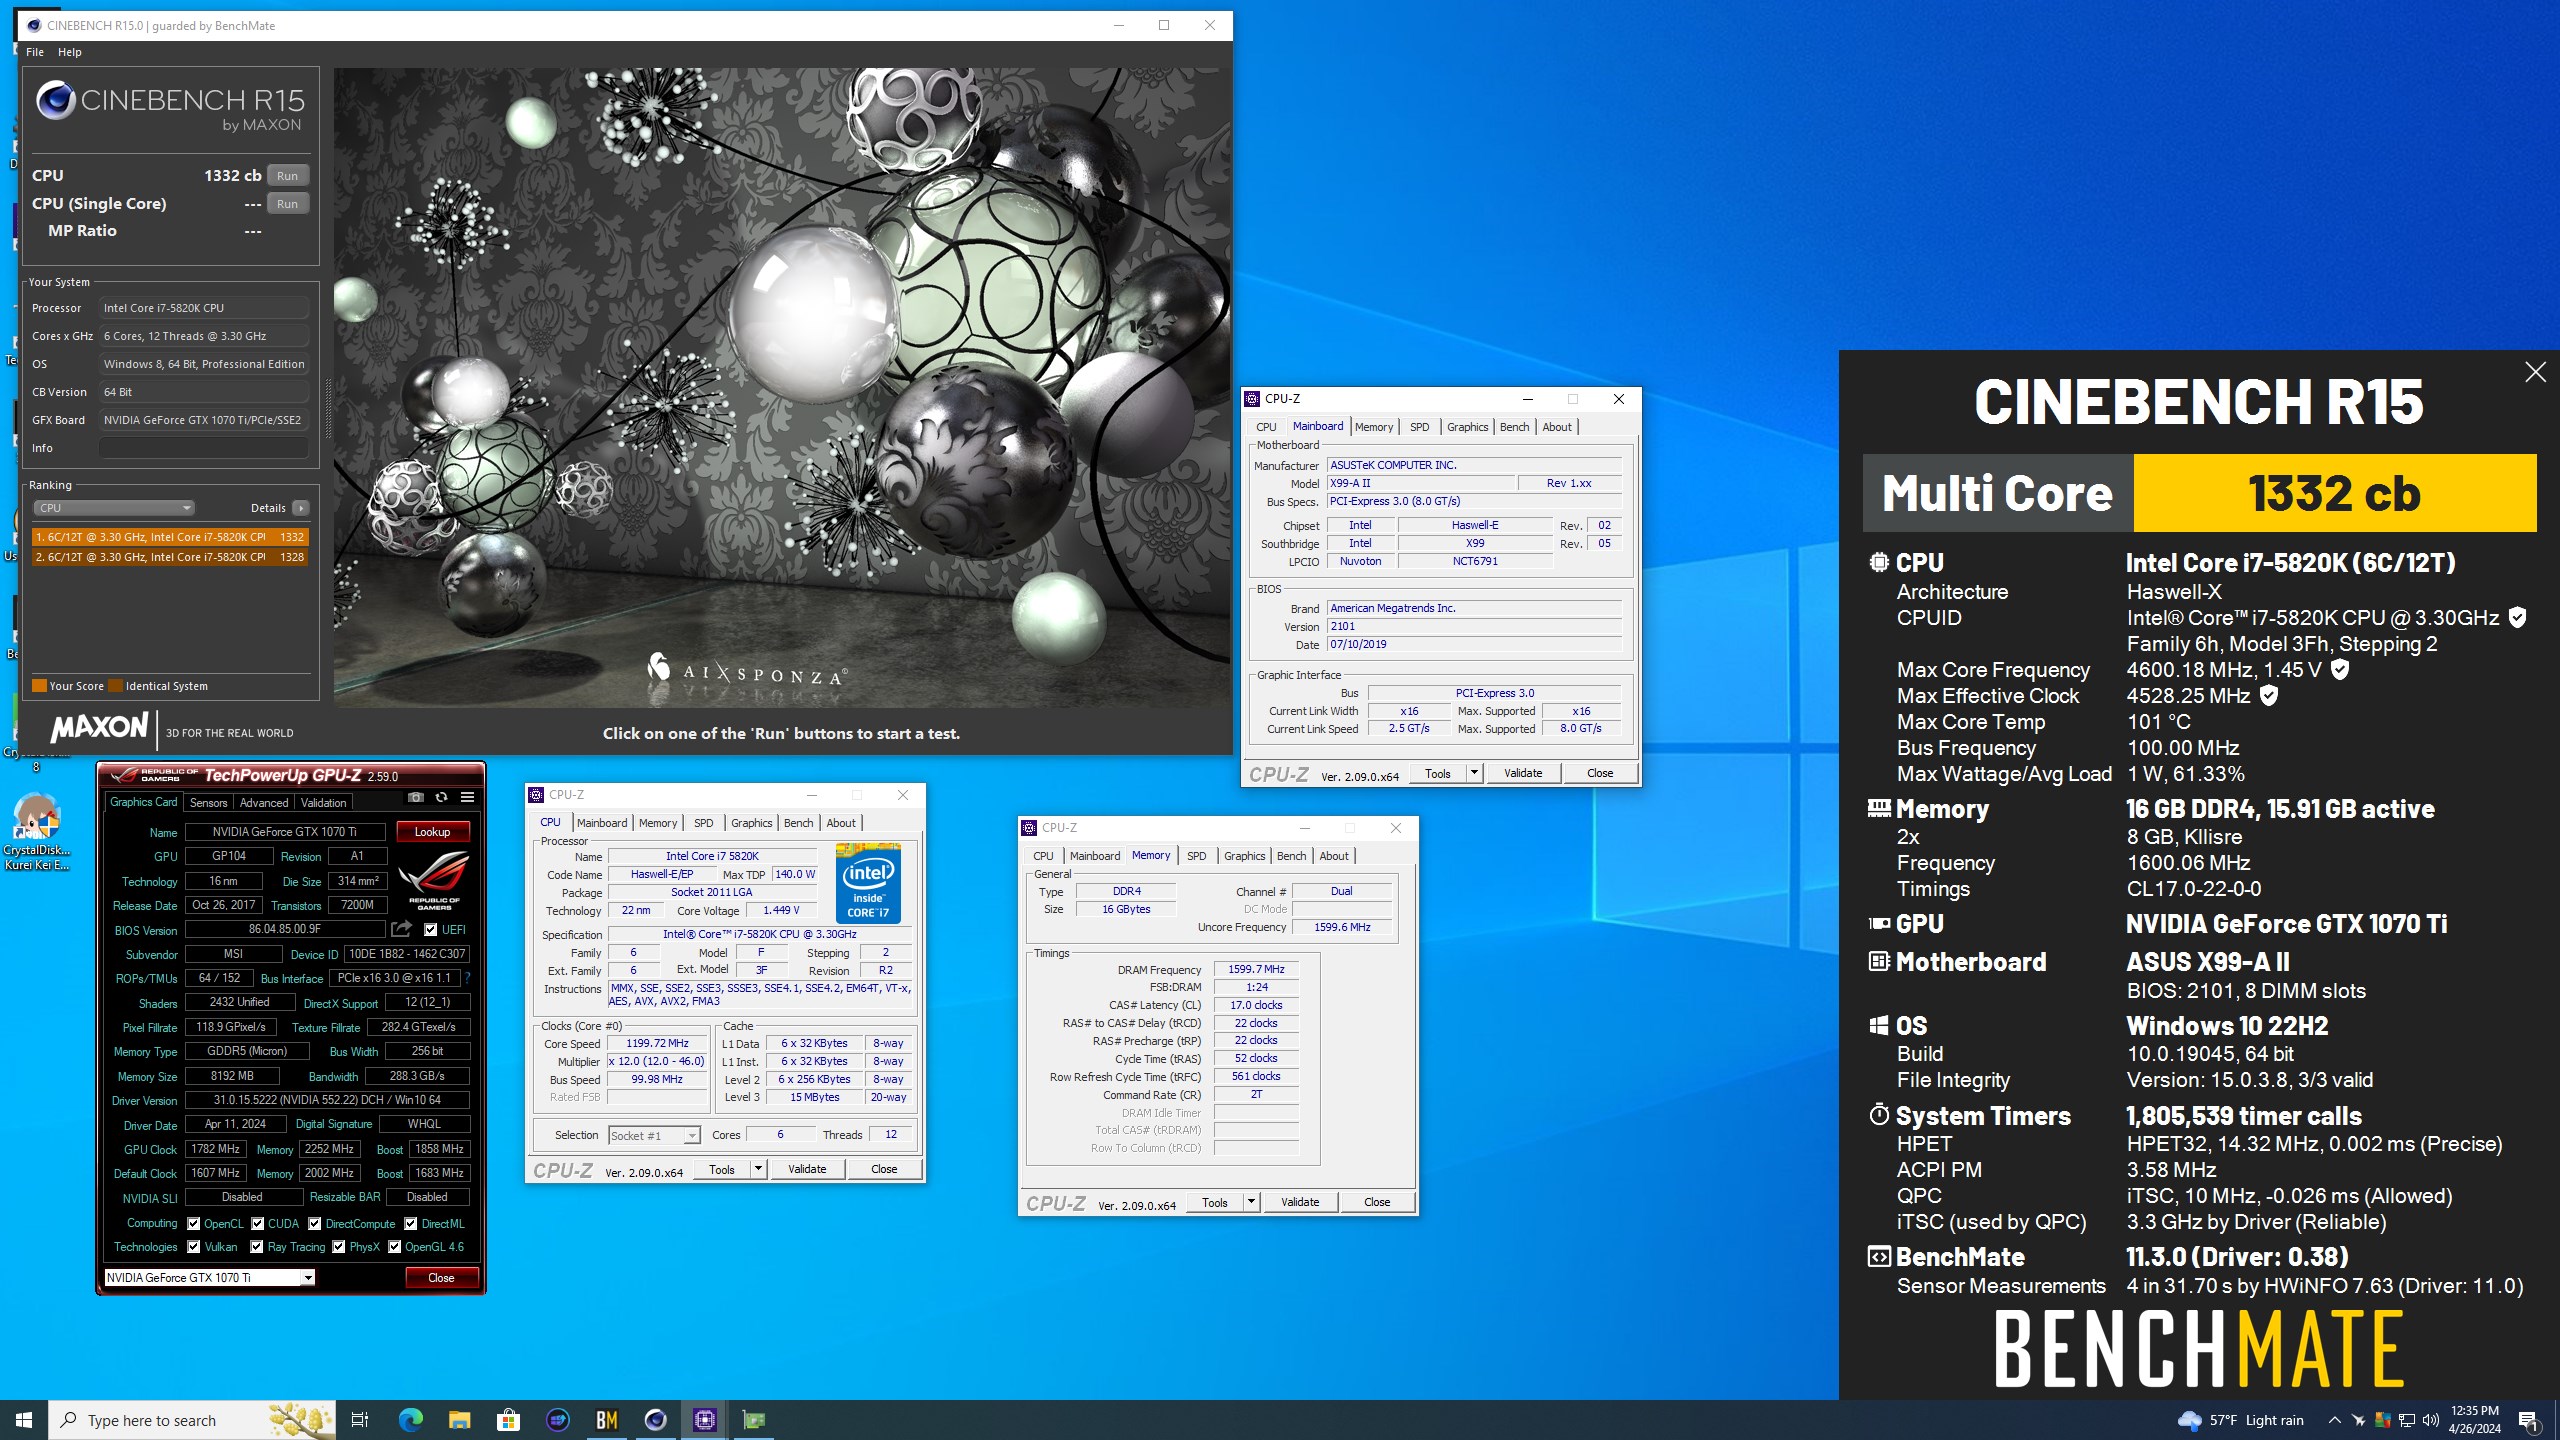
Task: Open GPU-Z from the taskbar
Action: (754, 1420)
